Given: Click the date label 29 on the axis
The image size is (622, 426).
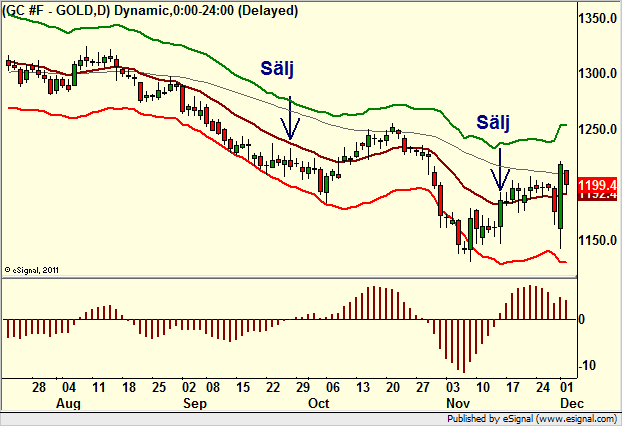Looking at the screenshot, I should tap(303, 387).
